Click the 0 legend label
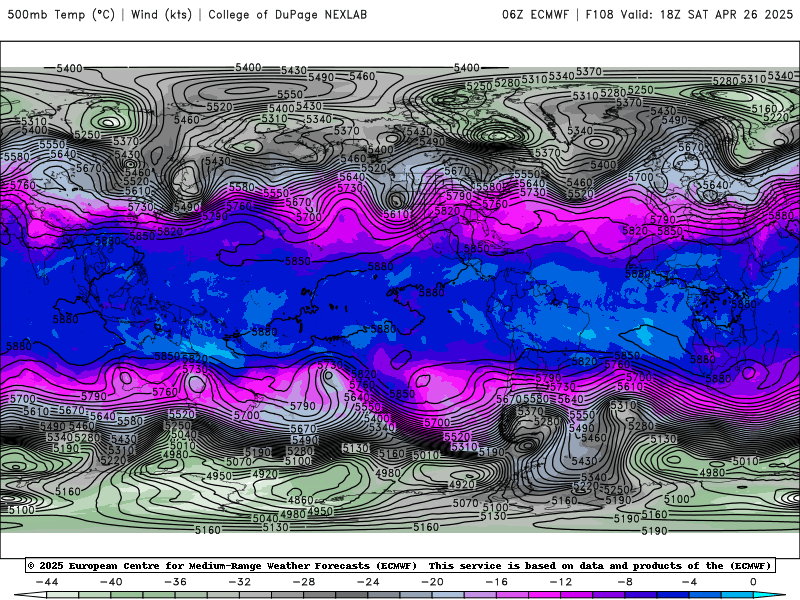This screenshot has width=800, height=600. (754, 582)
